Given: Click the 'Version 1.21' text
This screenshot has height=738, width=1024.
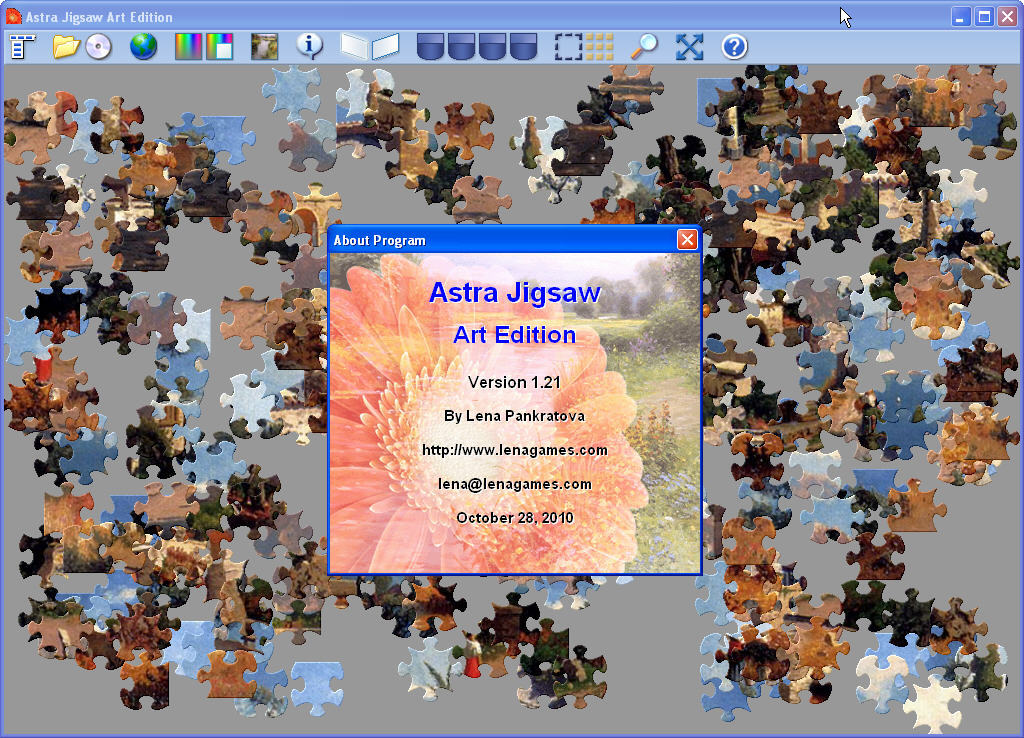Looking at the screenshot, I should click(x=515, y=382).
